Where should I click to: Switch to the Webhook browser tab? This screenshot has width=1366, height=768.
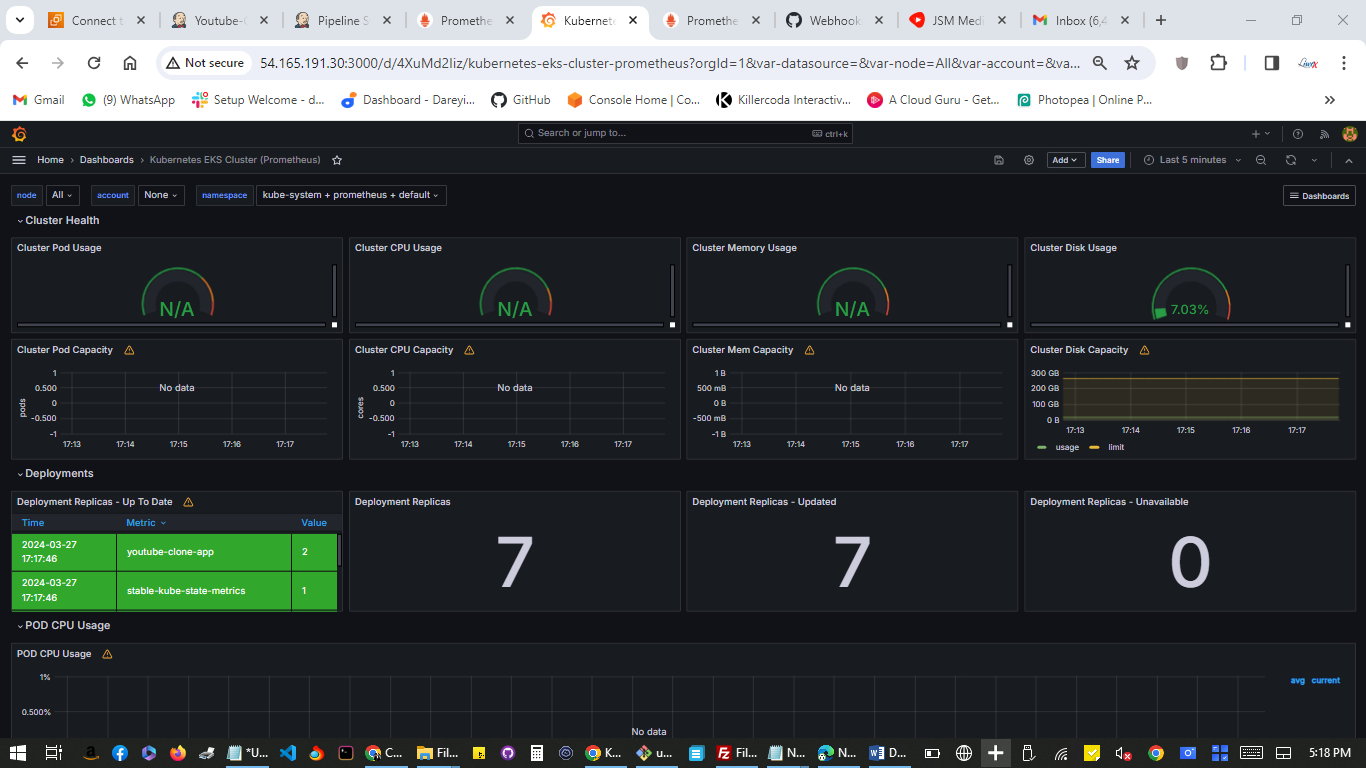(834, 20)
